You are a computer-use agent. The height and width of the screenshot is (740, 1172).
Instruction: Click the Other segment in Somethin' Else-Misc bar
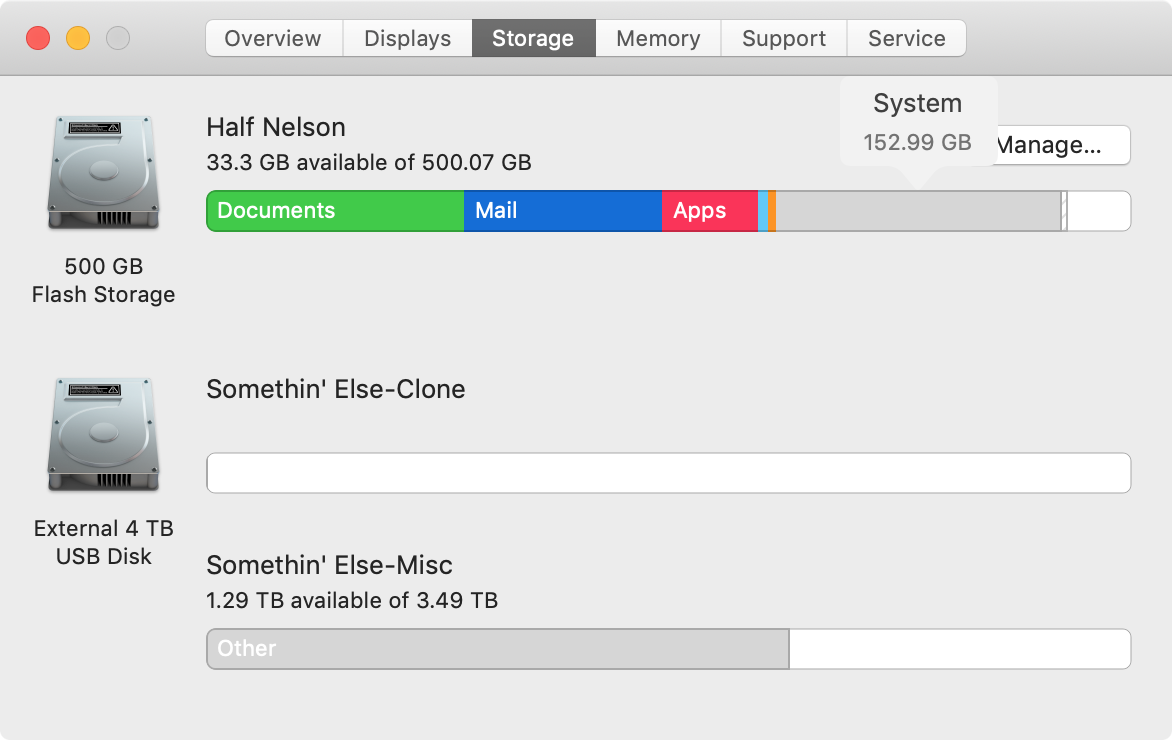tap(498, 649)
